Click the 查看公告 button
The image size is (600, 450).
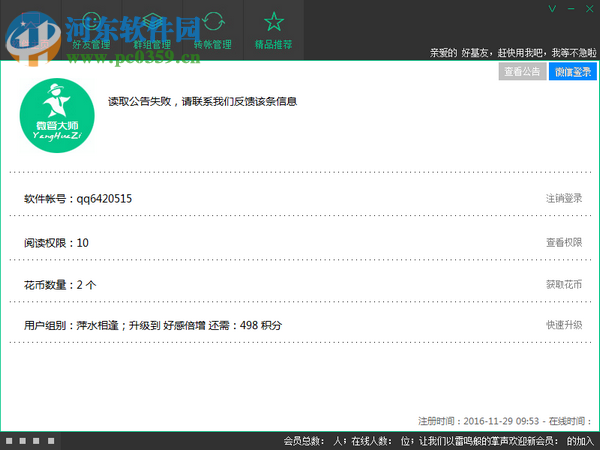pyautogui.click(x=522, y=72)
